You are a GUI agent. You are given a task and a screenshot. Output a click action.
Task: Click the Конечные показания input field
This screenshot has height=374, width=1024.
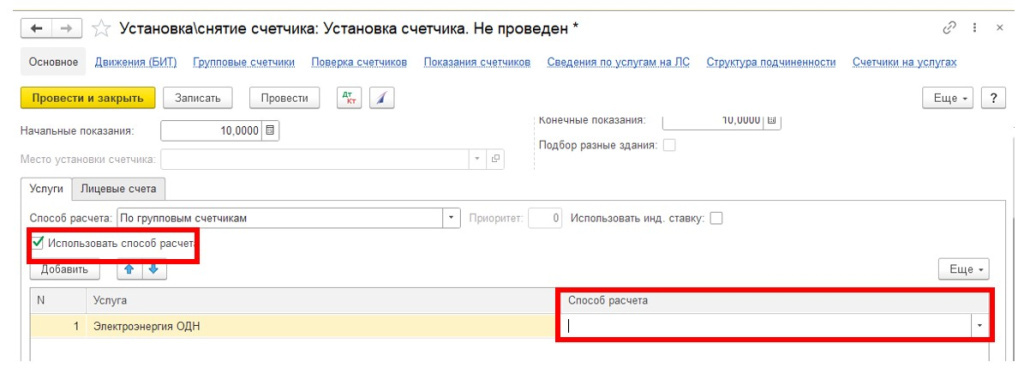713,121
